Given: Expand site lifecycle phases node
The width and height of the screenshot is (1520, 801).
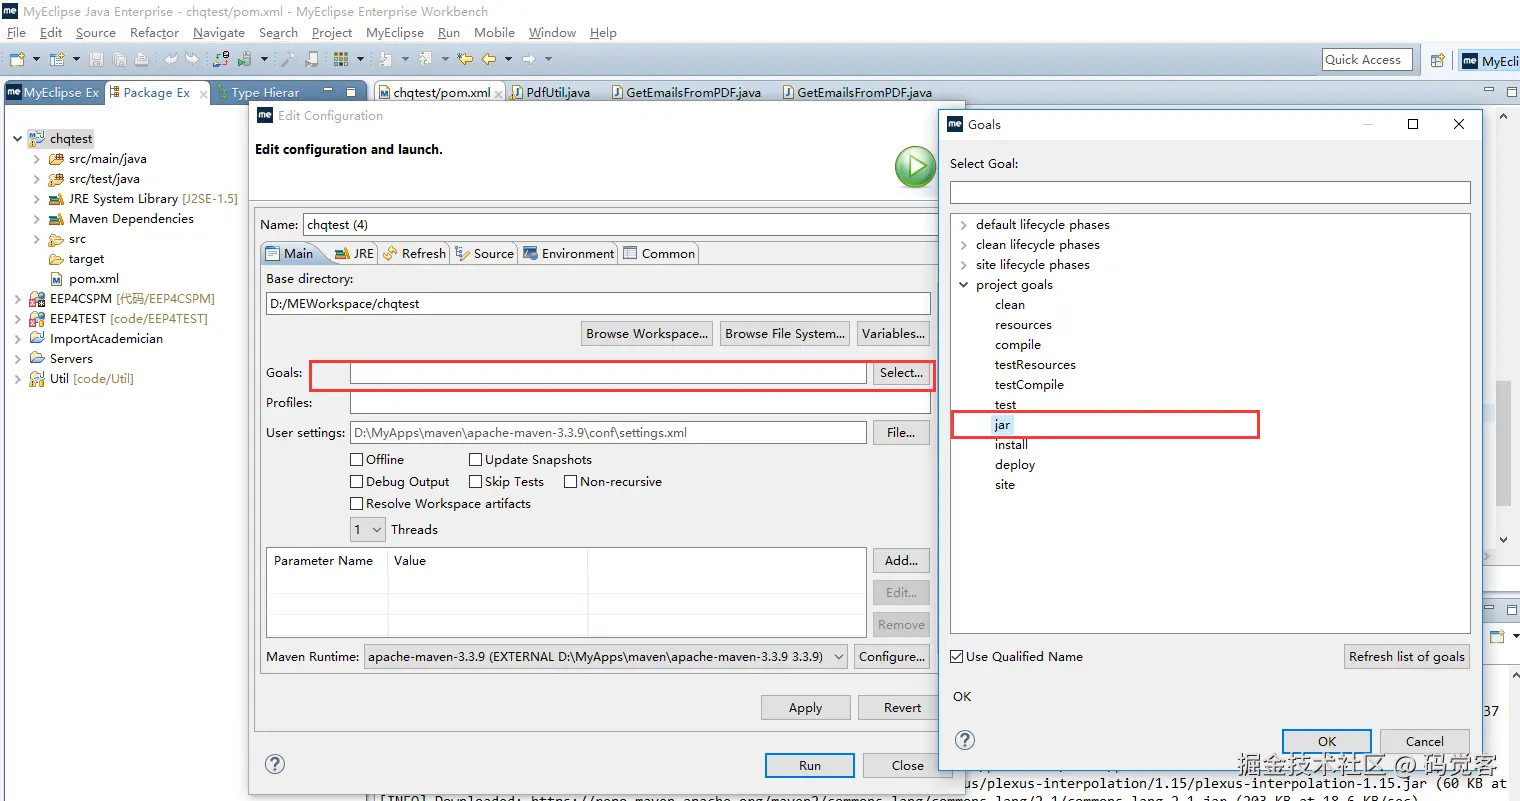Looking at the screenshot, I should point(964,265).
